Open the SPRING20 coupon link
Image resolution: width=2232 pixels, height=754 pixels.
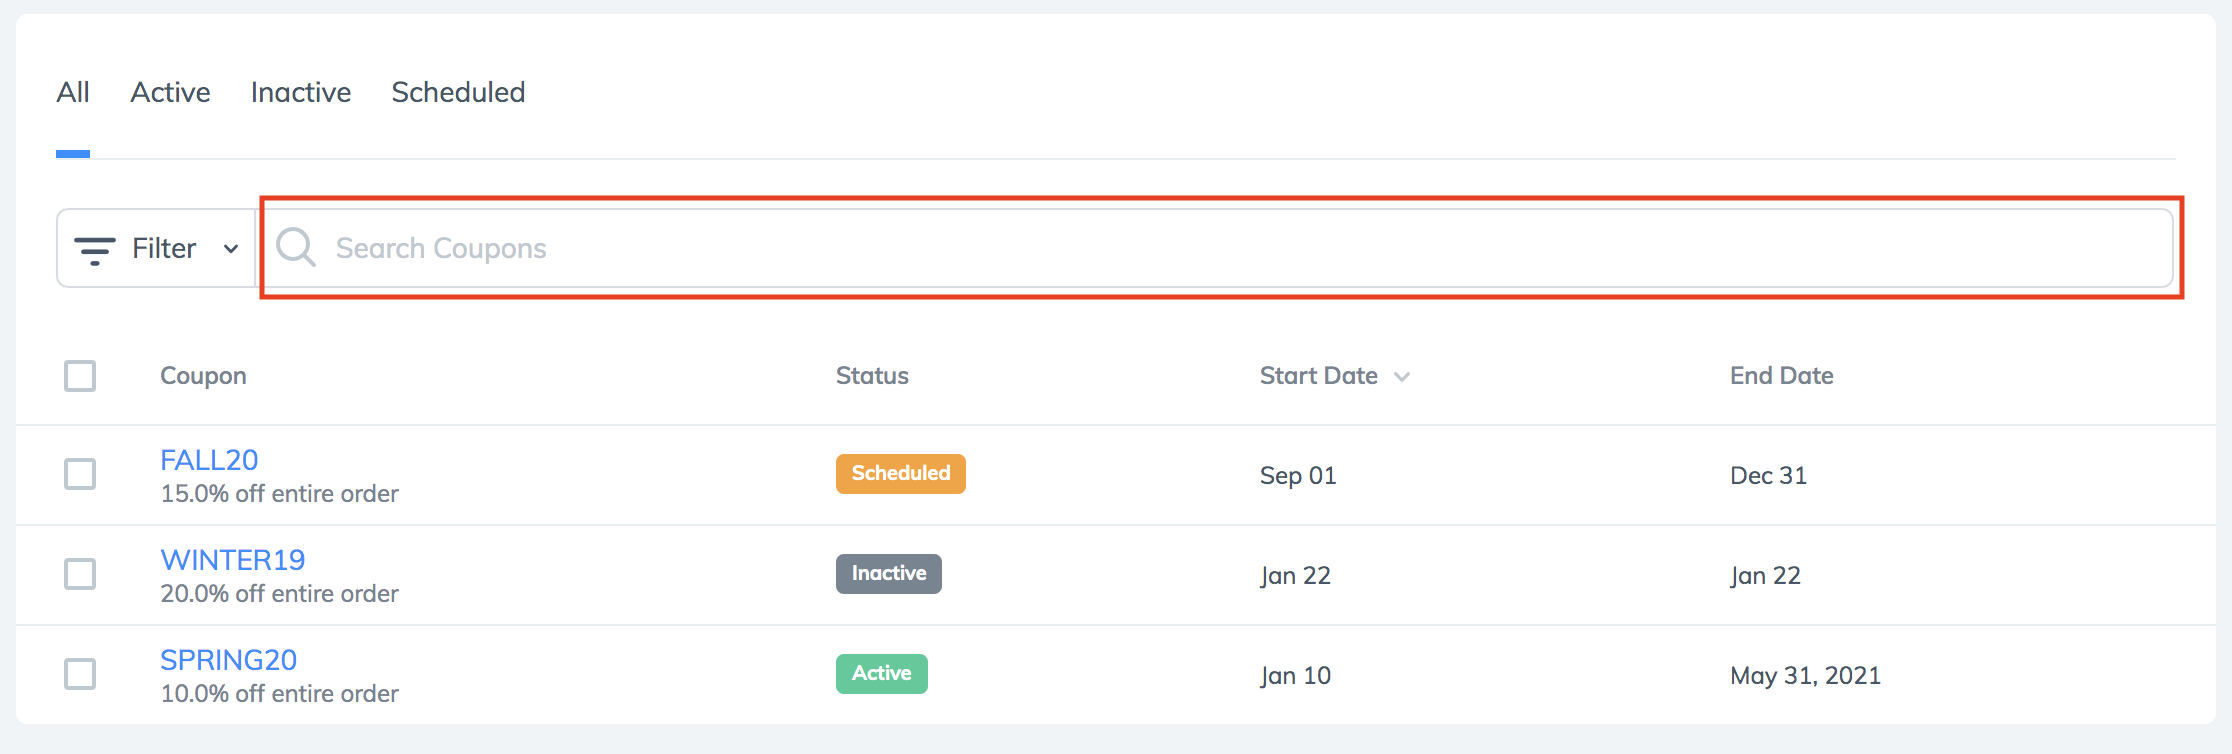click(229, 660)
